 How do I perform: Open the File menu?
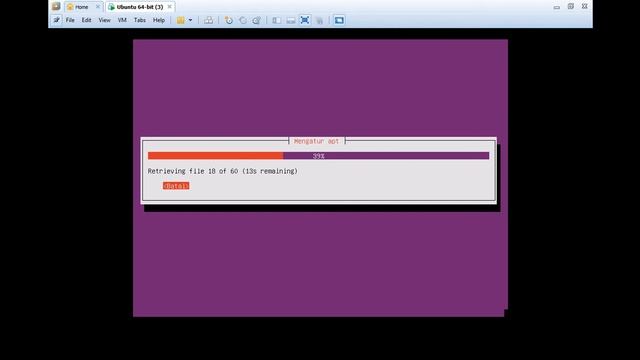[x=70, y=20]
